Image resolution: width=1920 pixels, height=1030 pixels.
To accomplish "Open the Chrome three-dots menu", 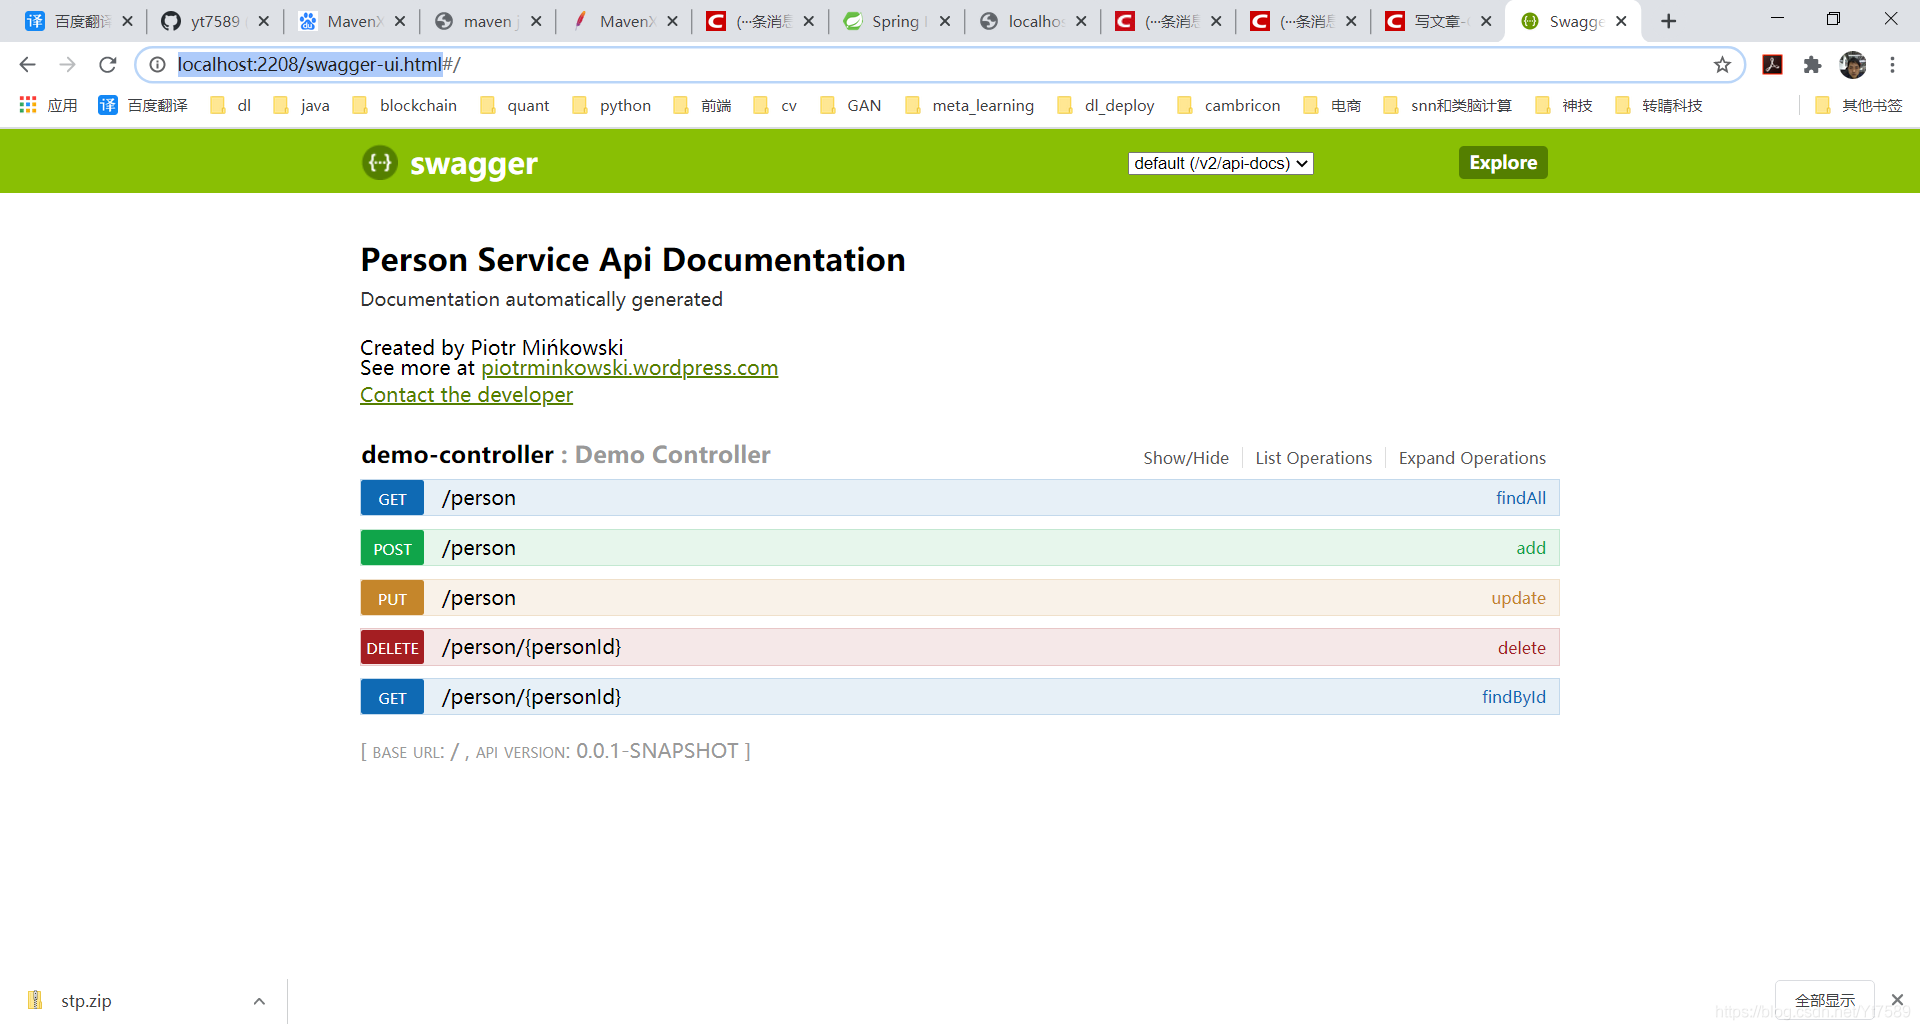I will click(x=1892, y=65).
